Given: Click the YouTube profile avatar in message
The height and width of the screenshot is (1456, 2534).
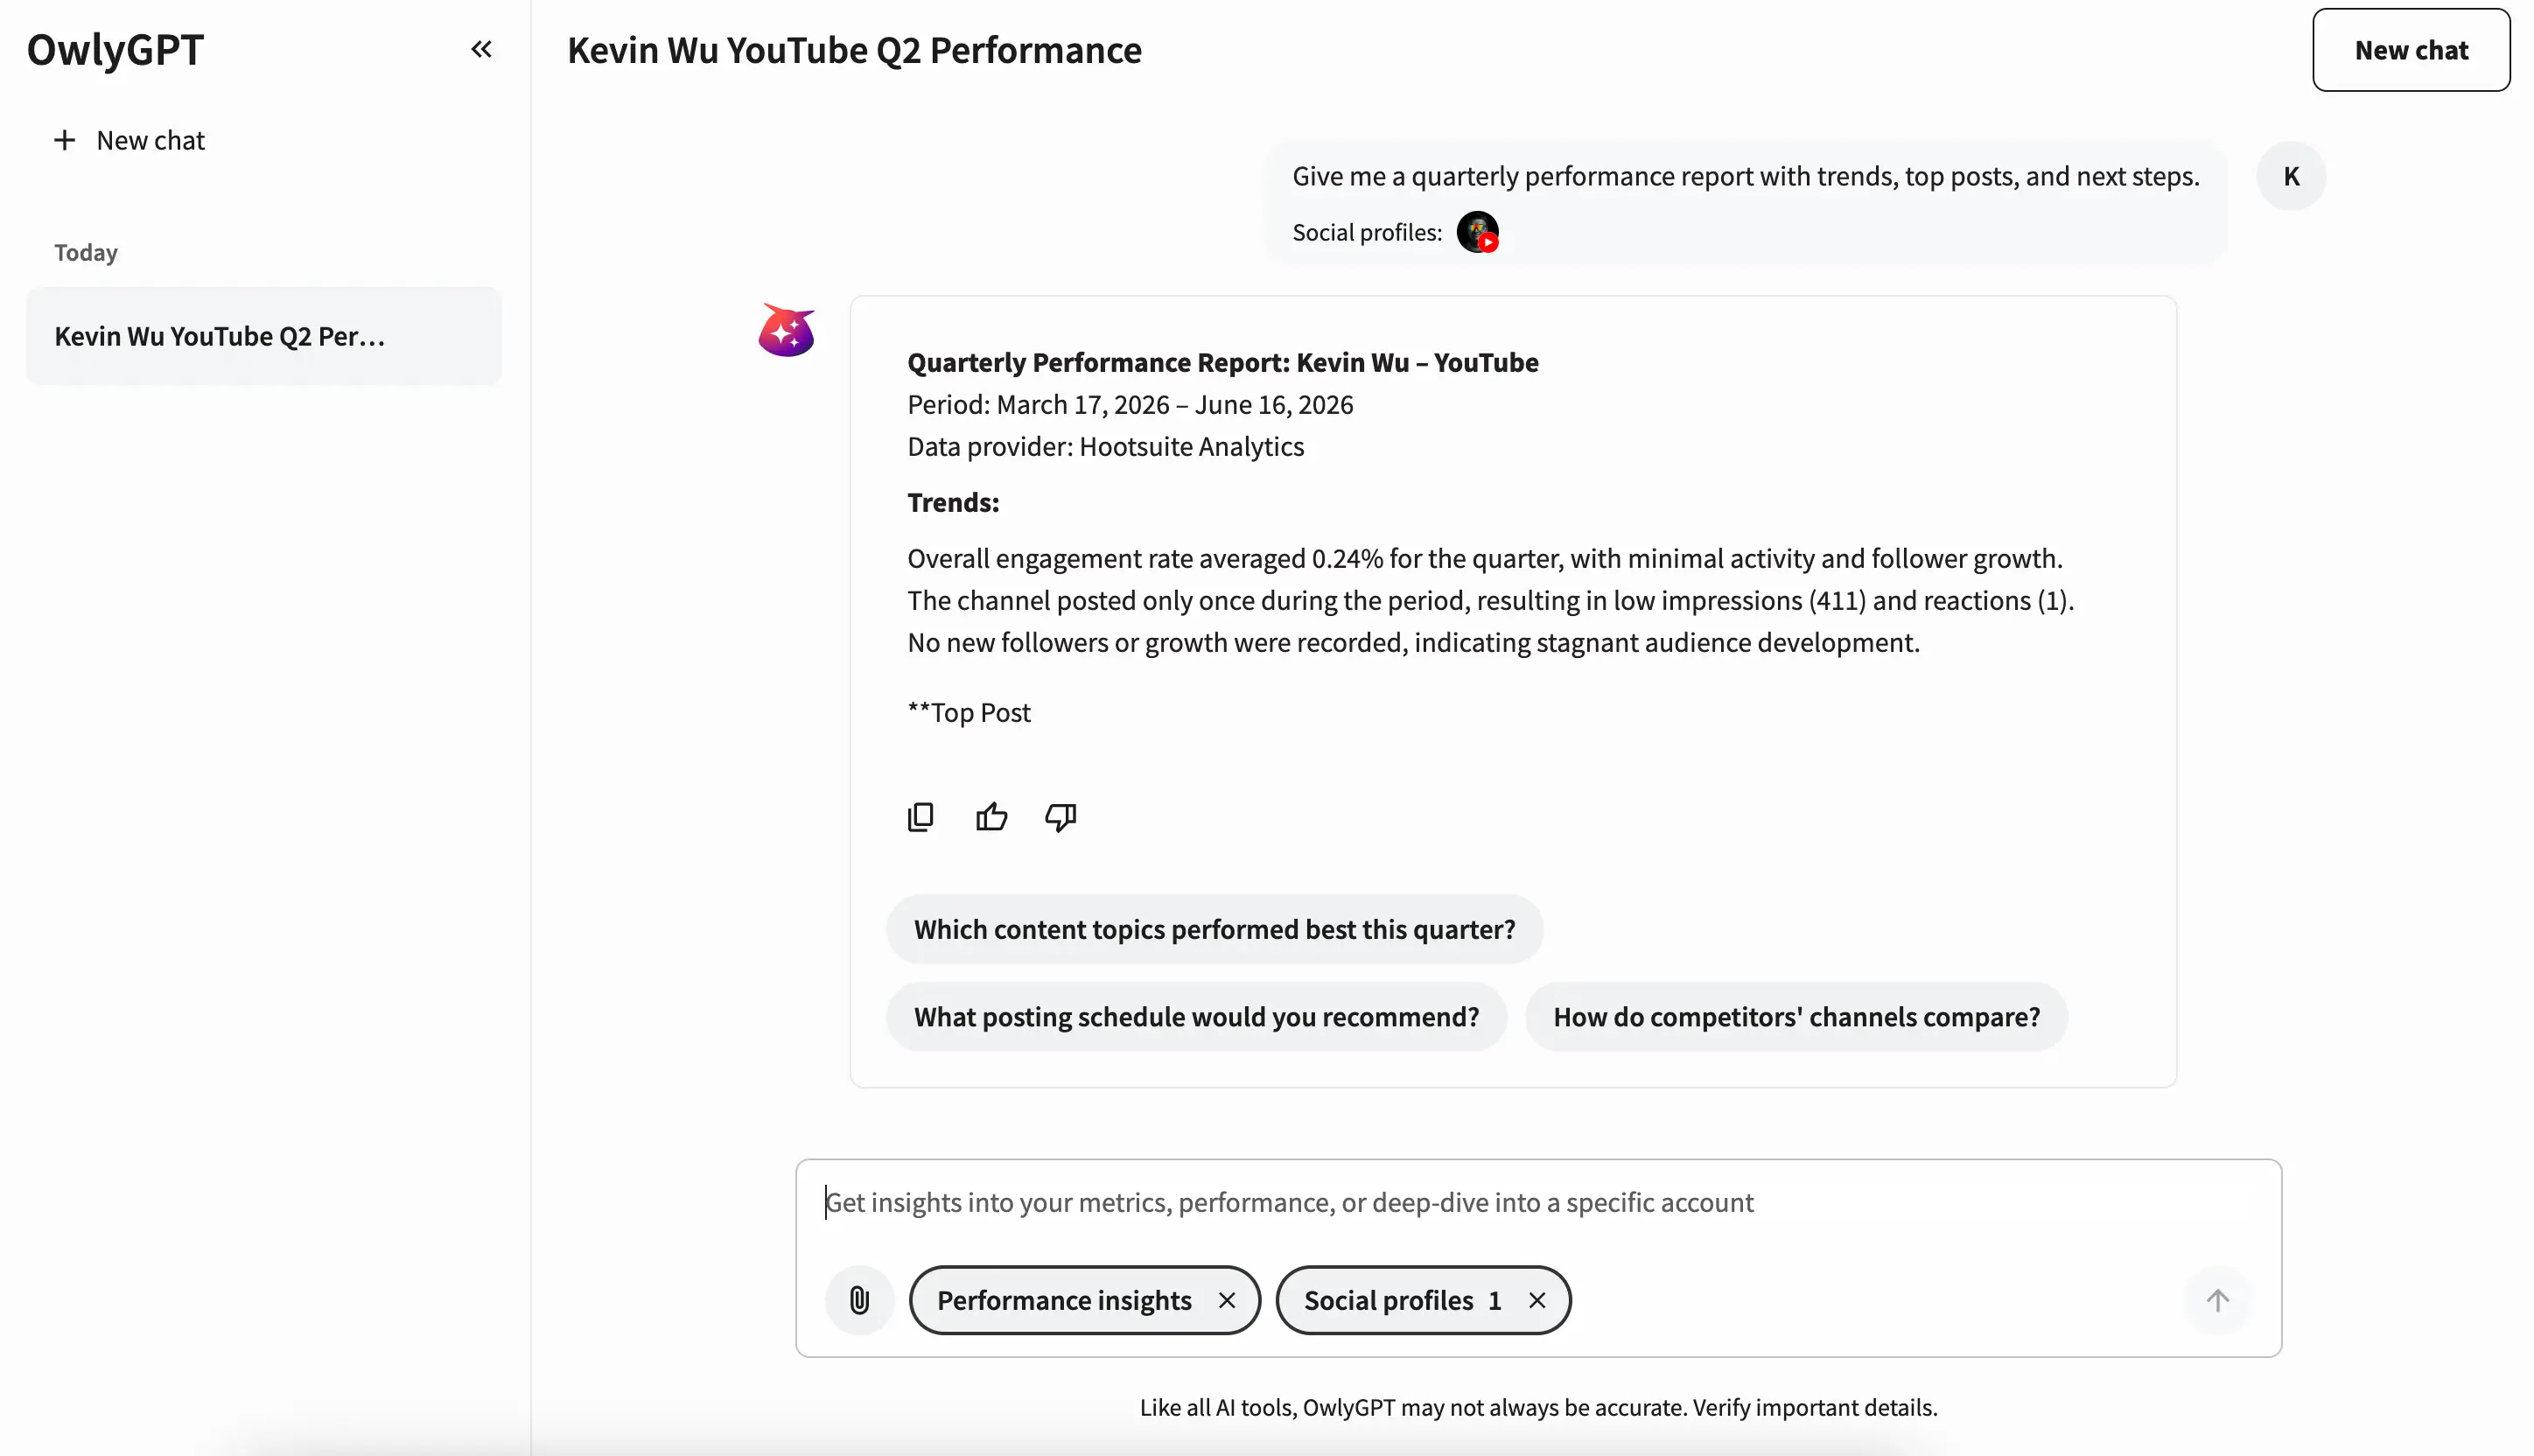Looking at the screenshot, I should click(1478, 232).
